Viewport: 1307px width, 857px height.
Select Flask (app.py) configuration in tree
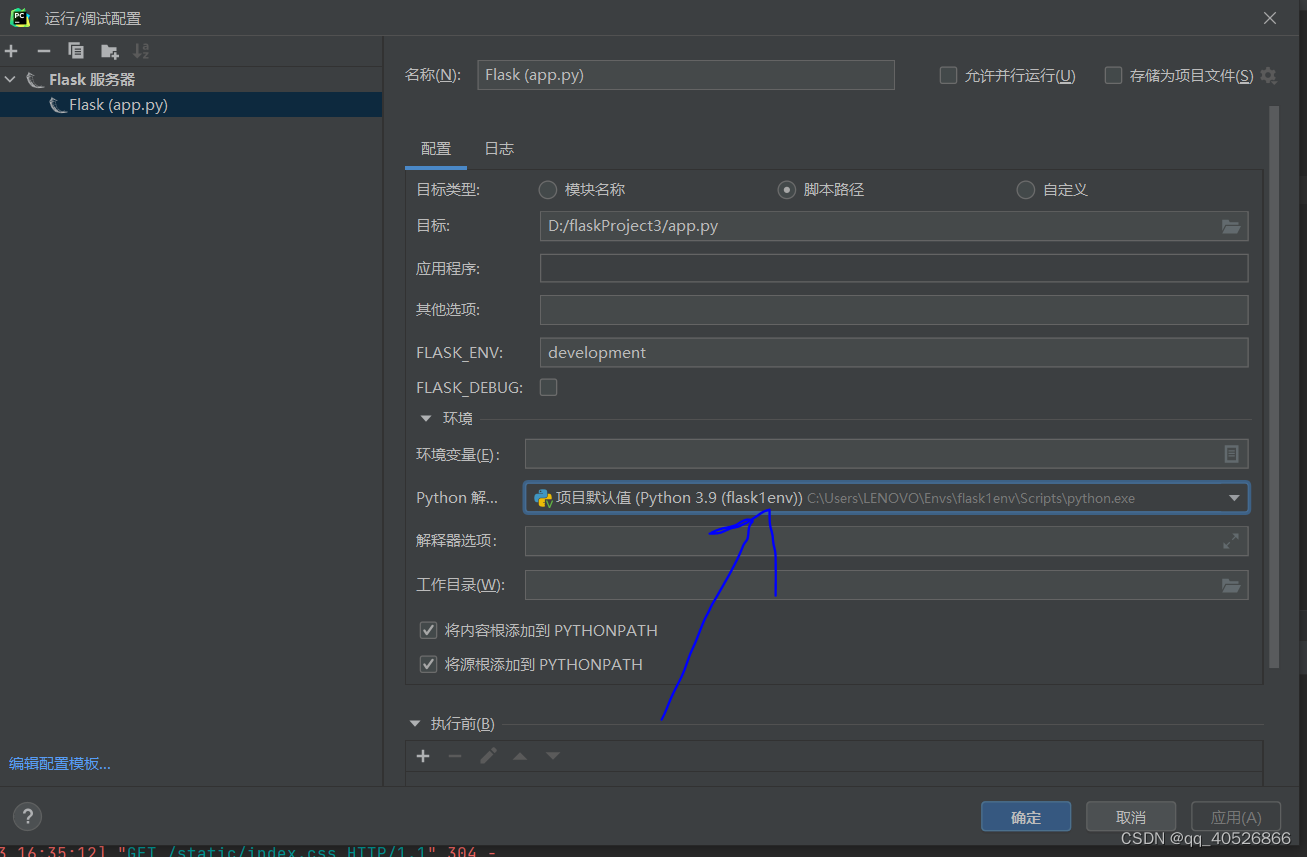[191, 105]
